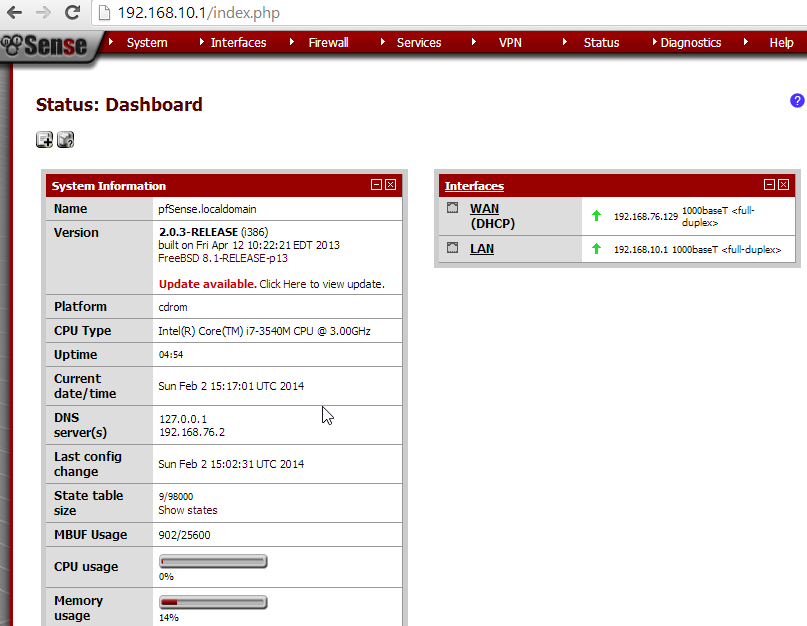Screen dimensions: 807x626
Task: Click the pfSense.localdomain name value
Action: tap(207, 209)
